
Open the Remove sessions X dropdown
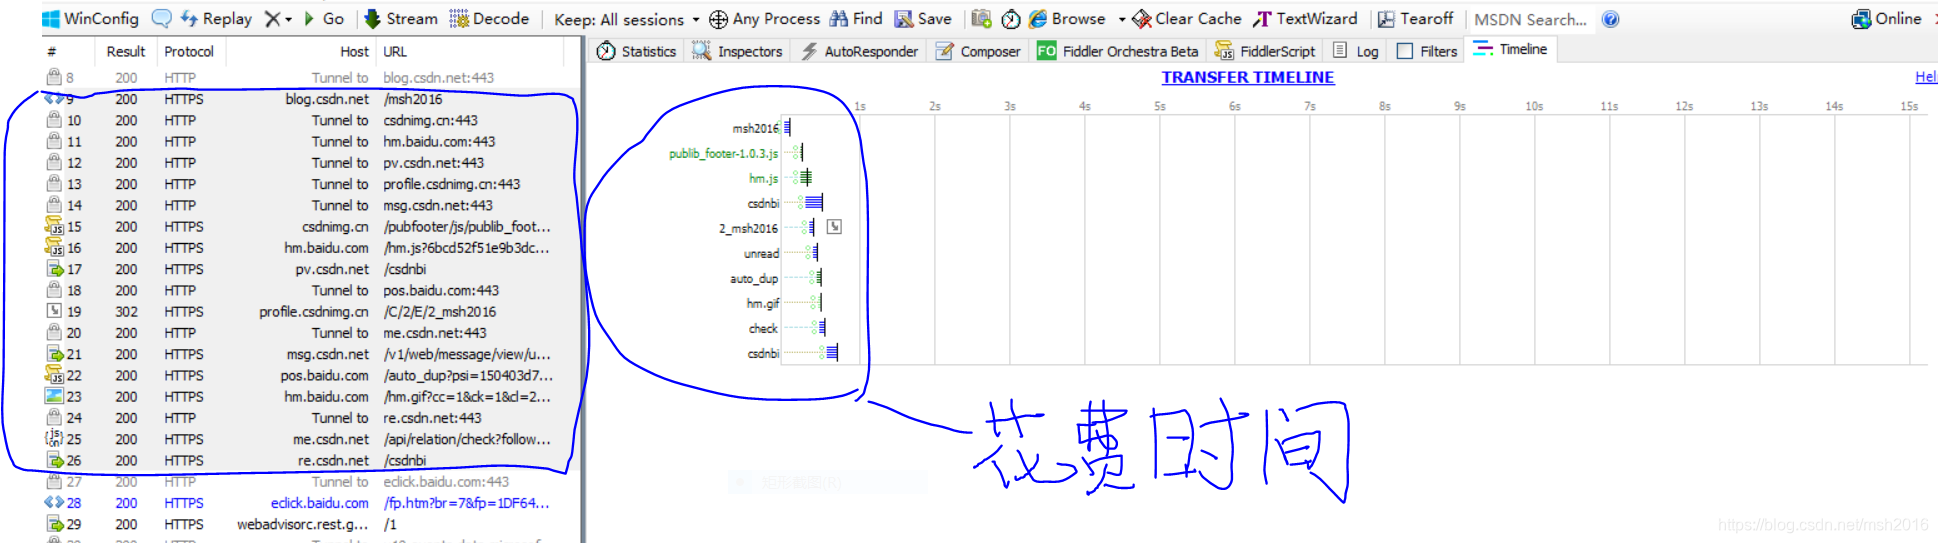coord(278,19)
